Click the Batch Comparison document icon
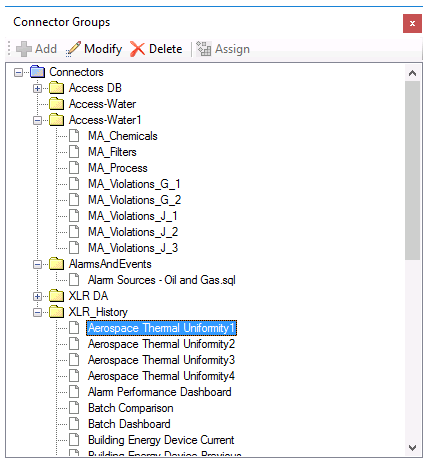This screenshot has height=463, width=429. point(74,408)
